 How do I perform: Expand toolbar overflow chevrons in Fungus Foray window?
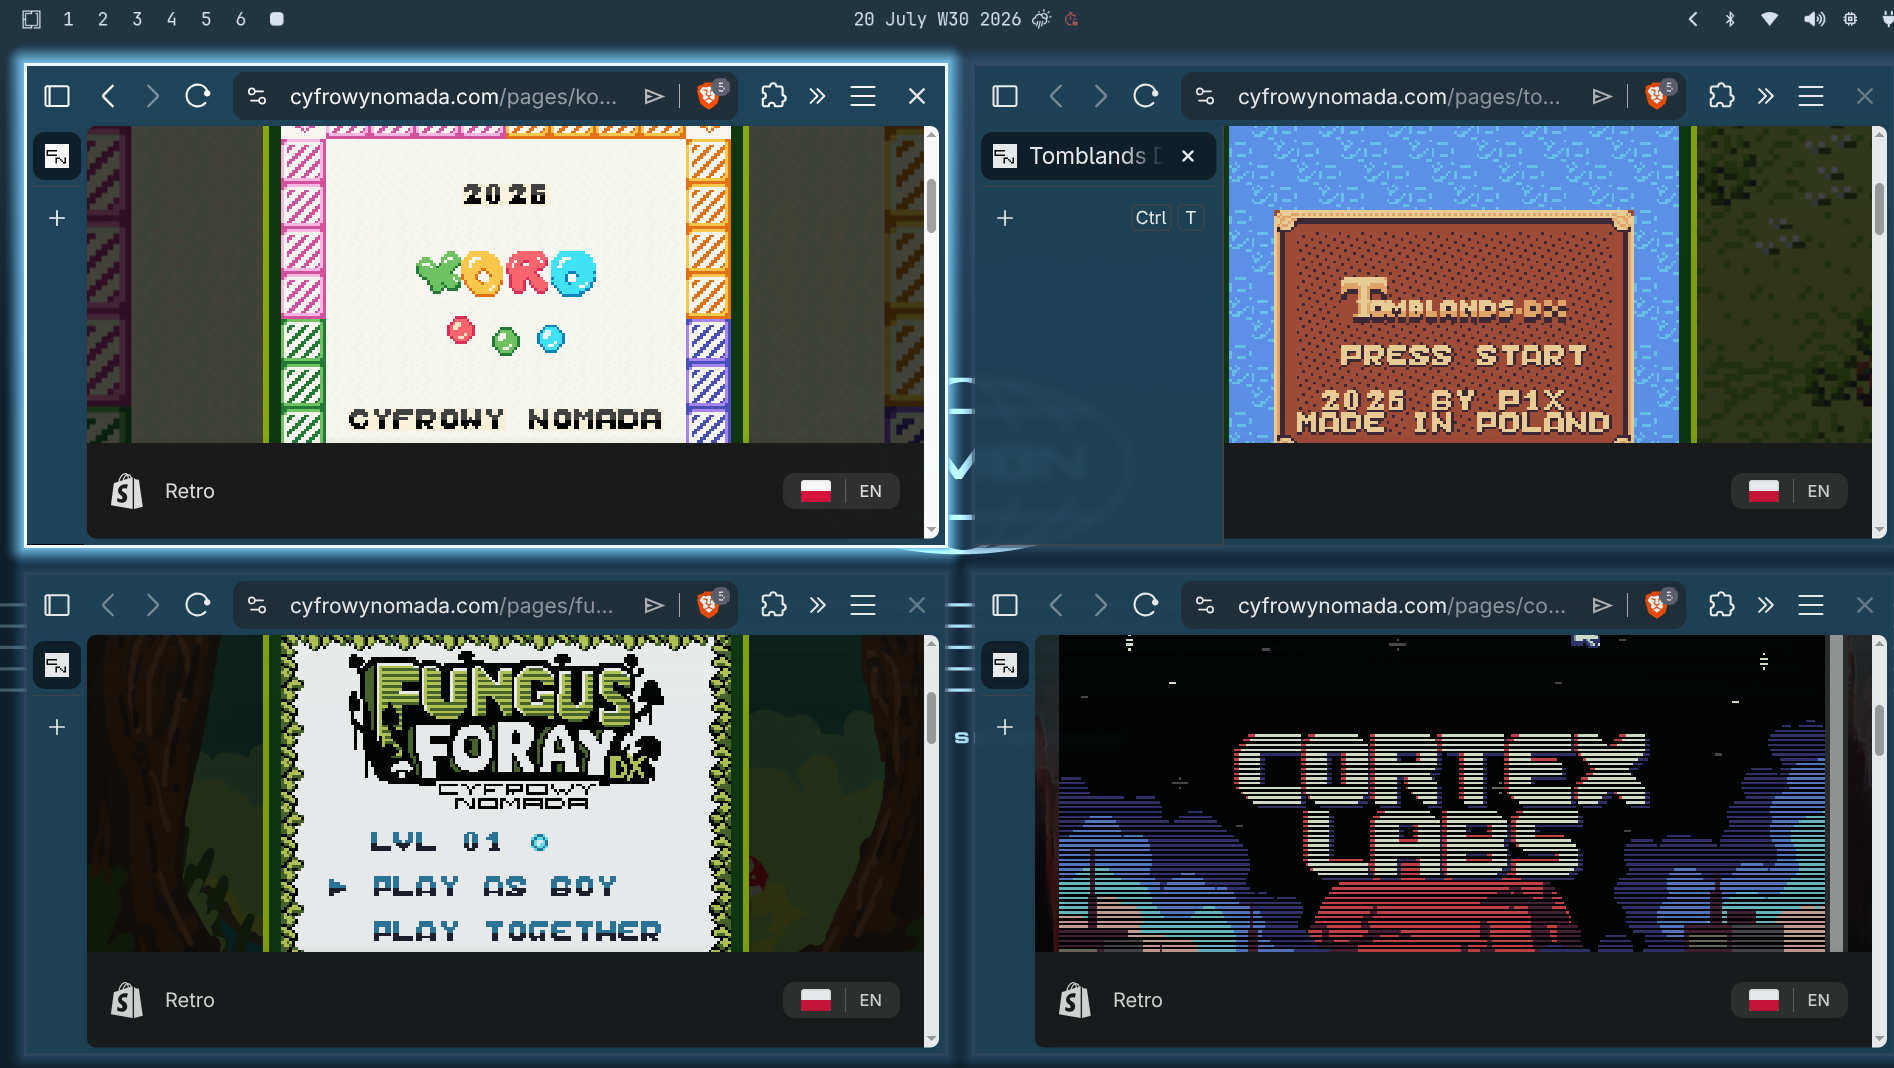[818, 605]
